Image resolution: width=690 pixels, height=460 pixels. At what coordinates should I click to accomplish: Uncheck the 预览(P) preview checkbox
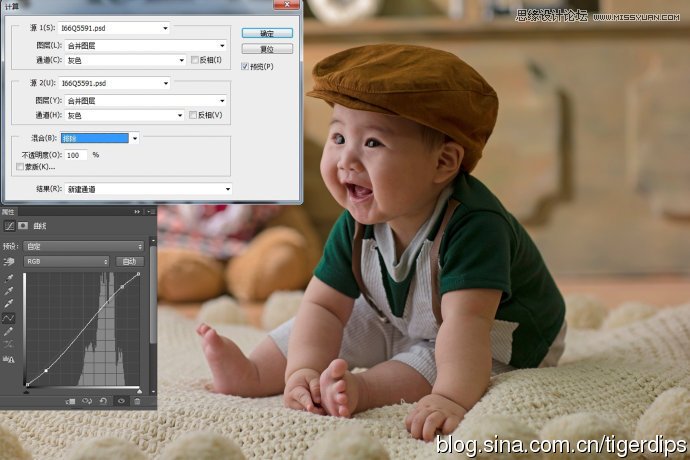click(x=245, y=66)
